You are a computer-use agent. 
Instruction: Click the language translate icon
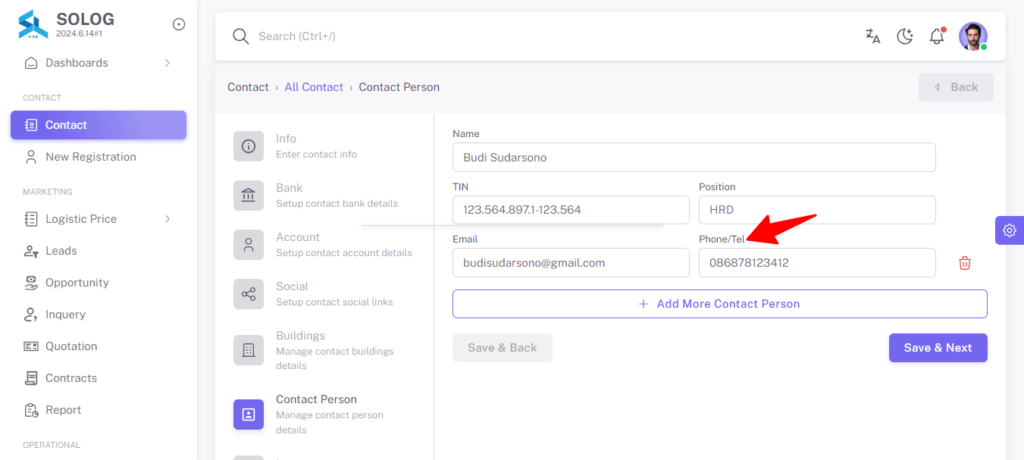pyautogui.click(x=872, y=37)
